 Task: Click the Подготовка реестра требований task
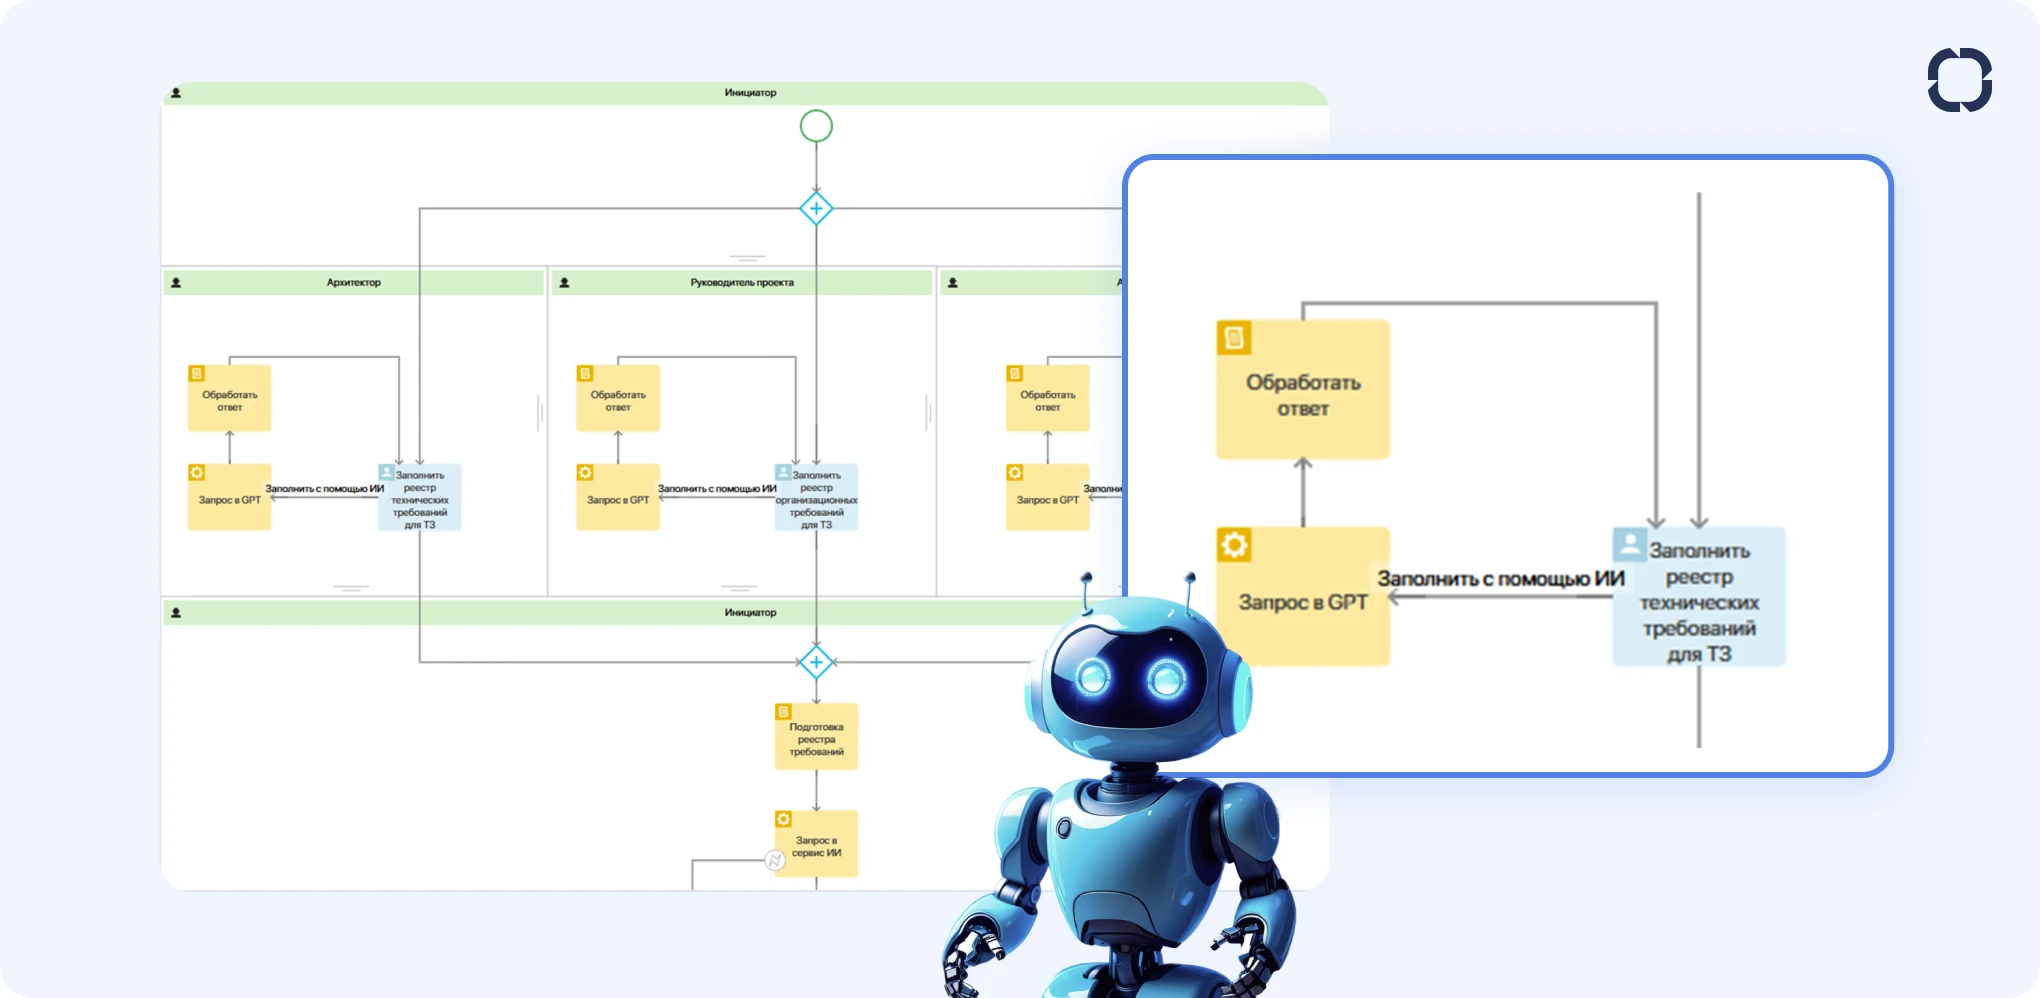[816, 739]
